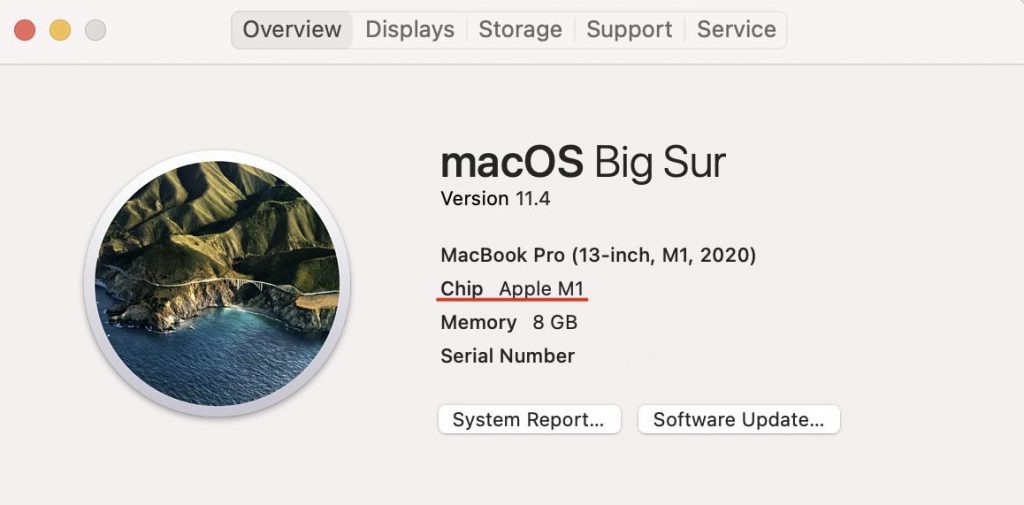Click the 8 GB memory value

point(555,323)
